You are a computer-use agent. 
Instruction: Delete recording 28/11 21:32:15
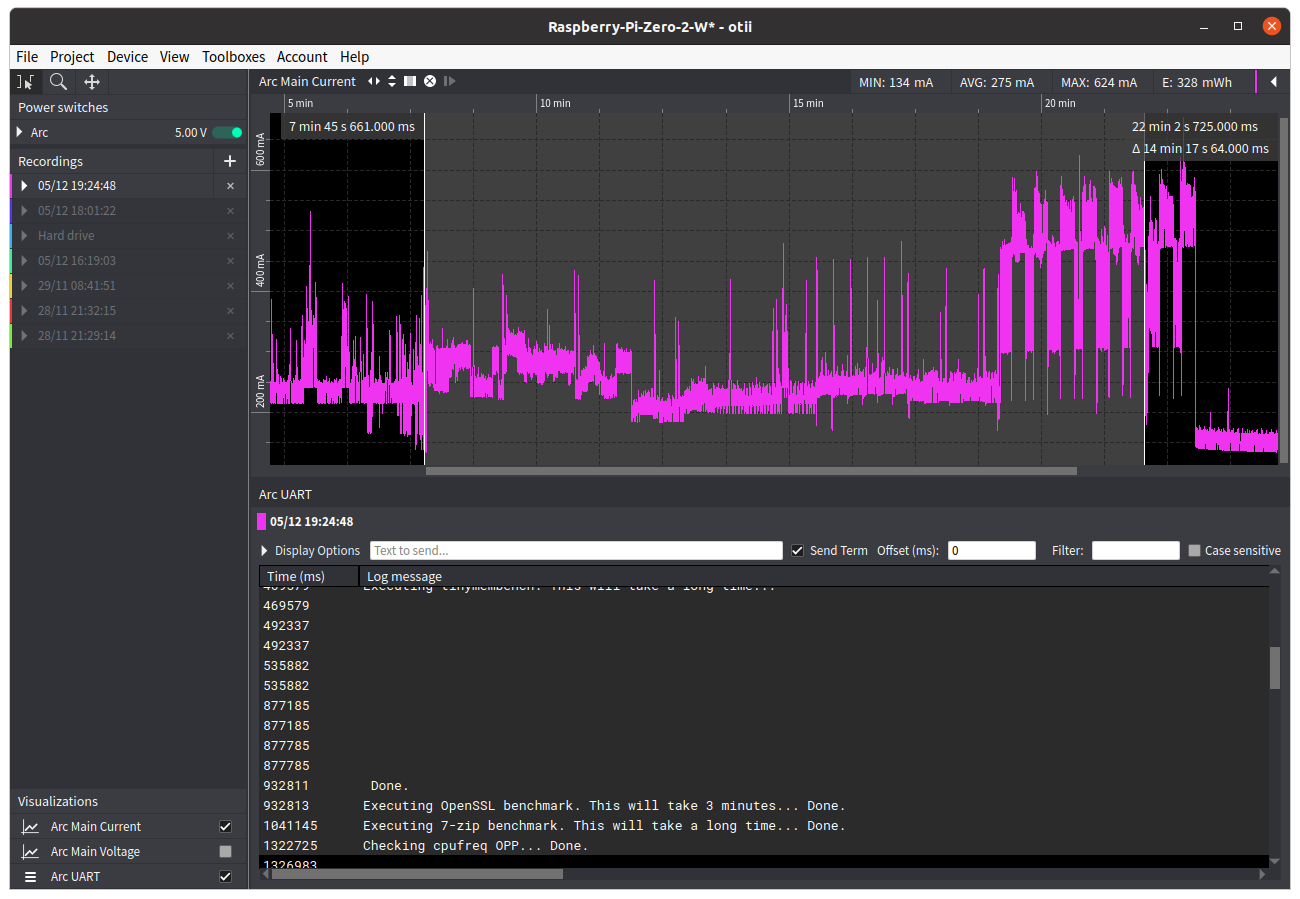click(x=230, y=311)
